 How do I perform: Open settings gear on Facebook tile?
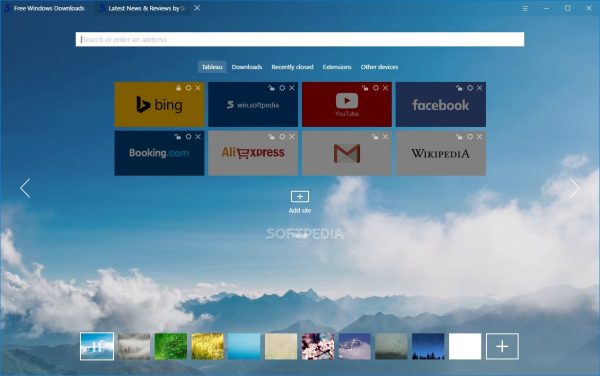[470, 88]
